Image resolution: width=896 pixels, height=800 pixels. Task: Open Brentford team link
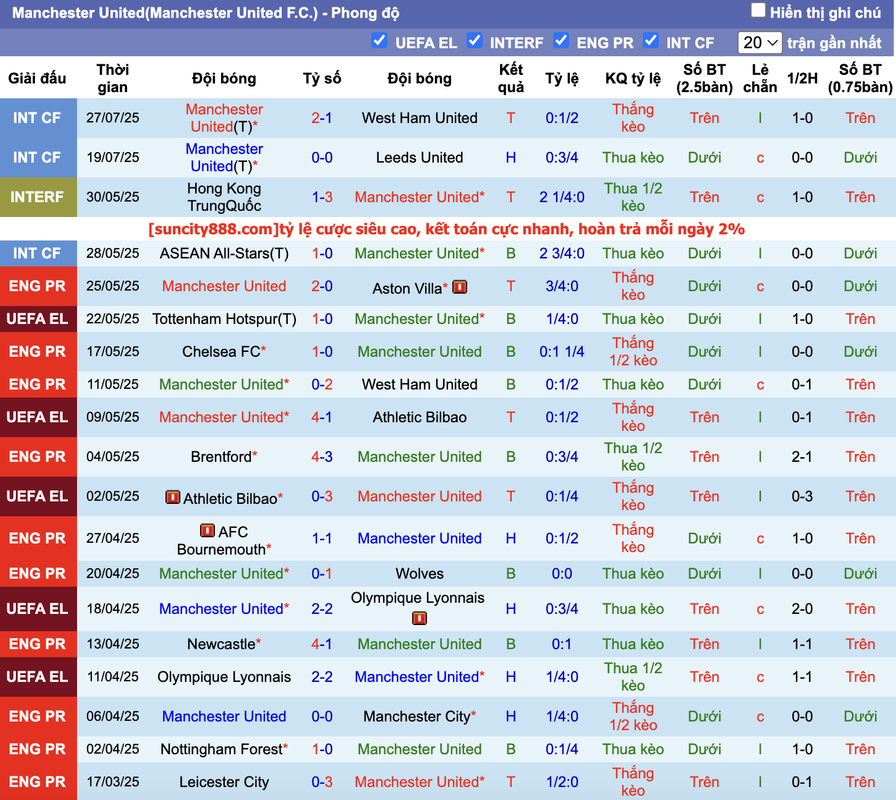(221, 457)
